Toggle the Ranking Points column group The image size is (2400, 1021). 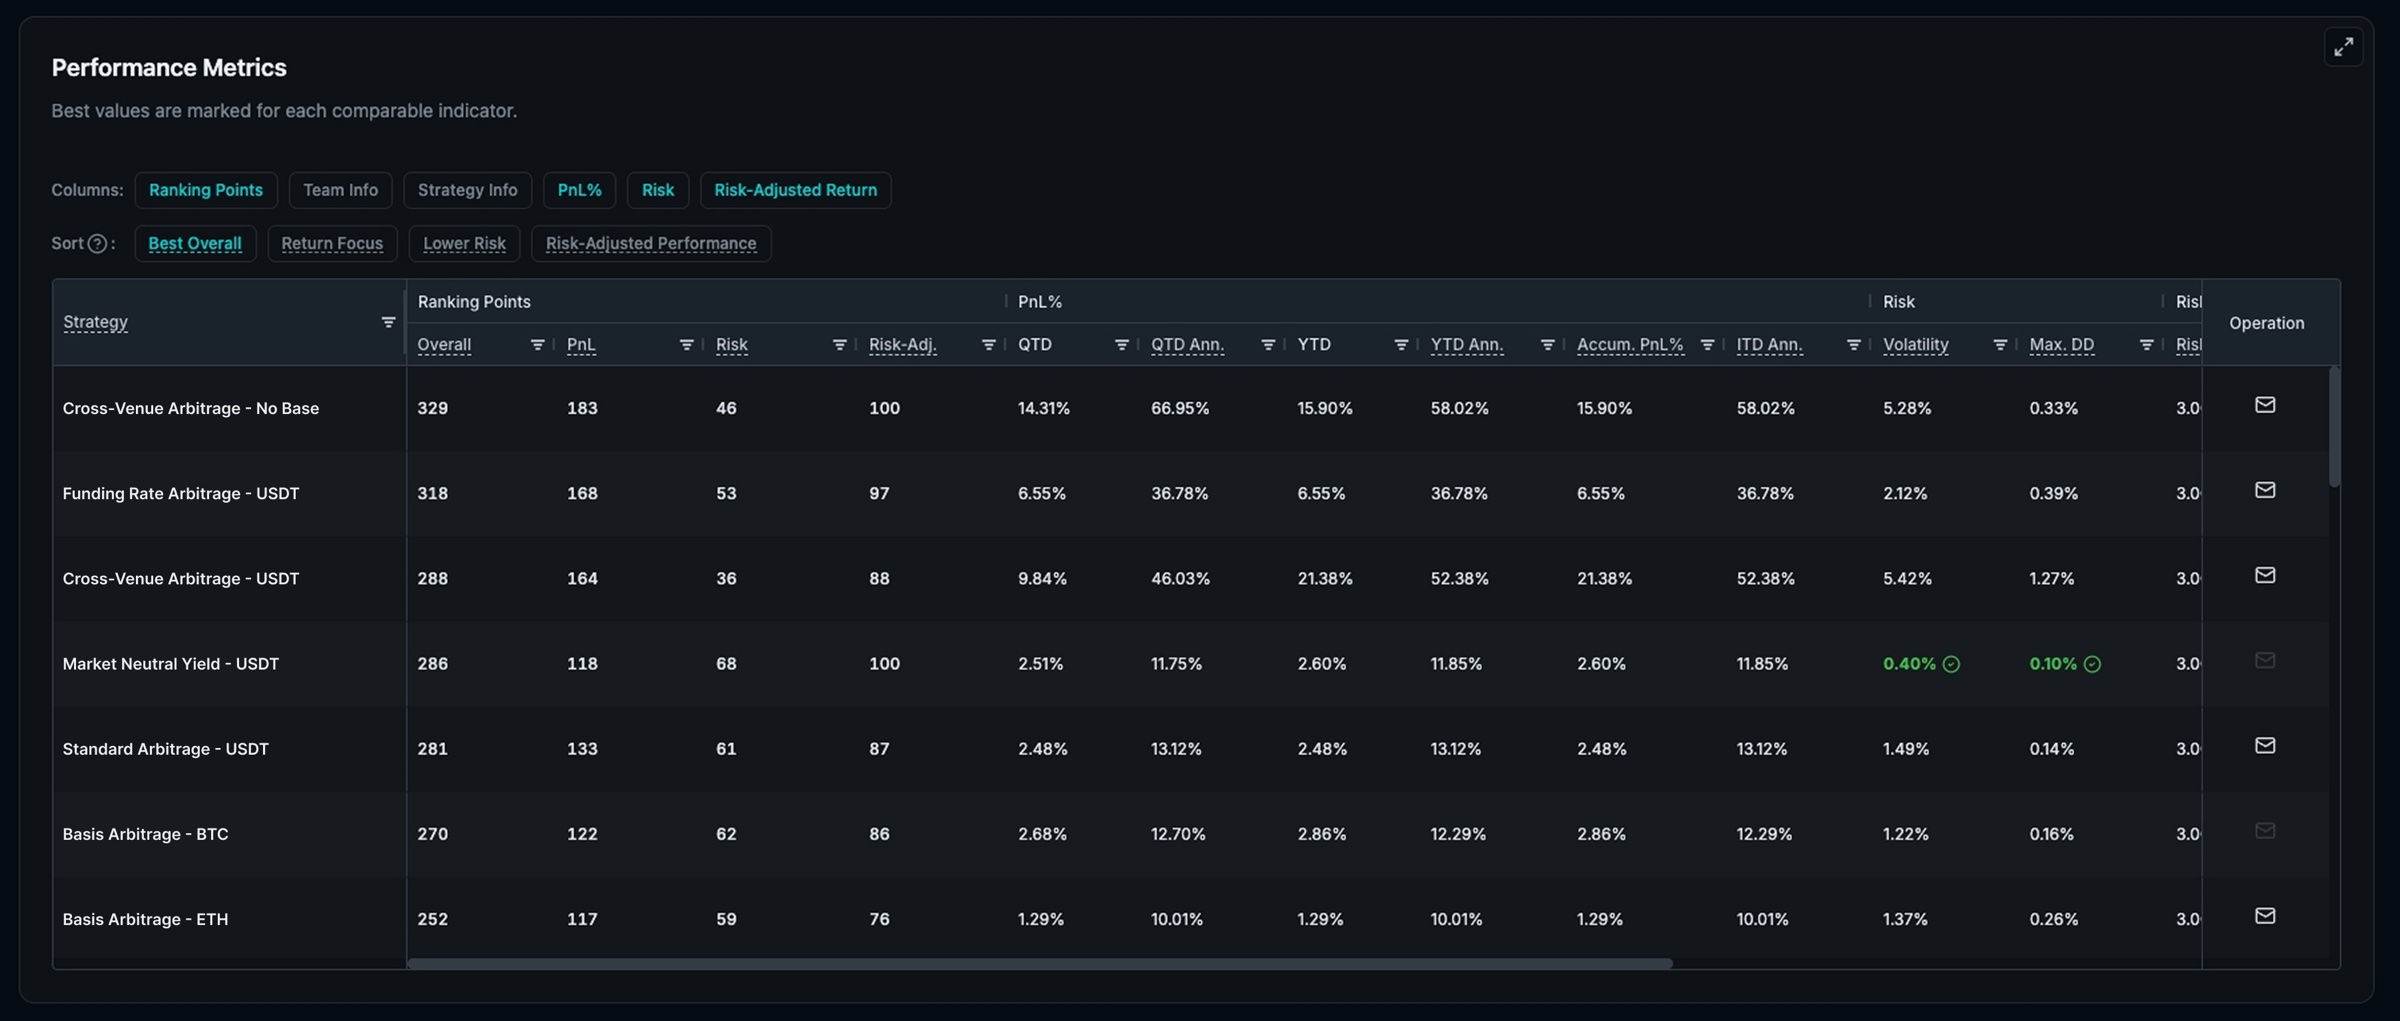[x=206, y=190]
